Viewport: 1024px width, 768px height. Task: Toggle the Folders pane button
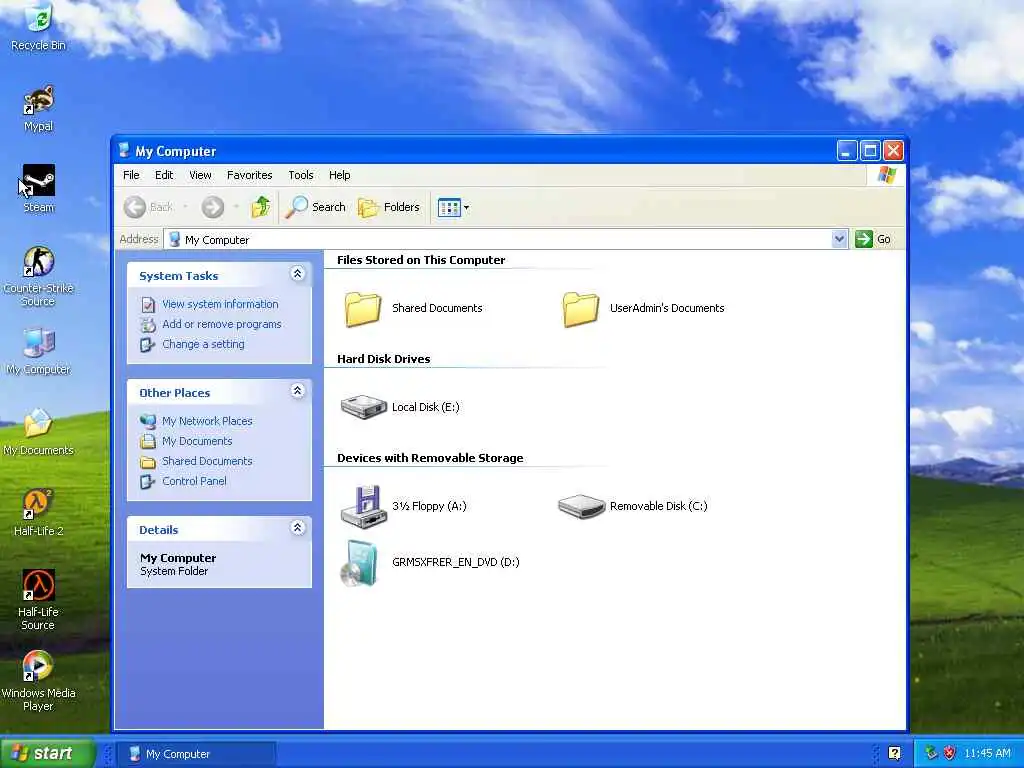click(x=389, y=207)
